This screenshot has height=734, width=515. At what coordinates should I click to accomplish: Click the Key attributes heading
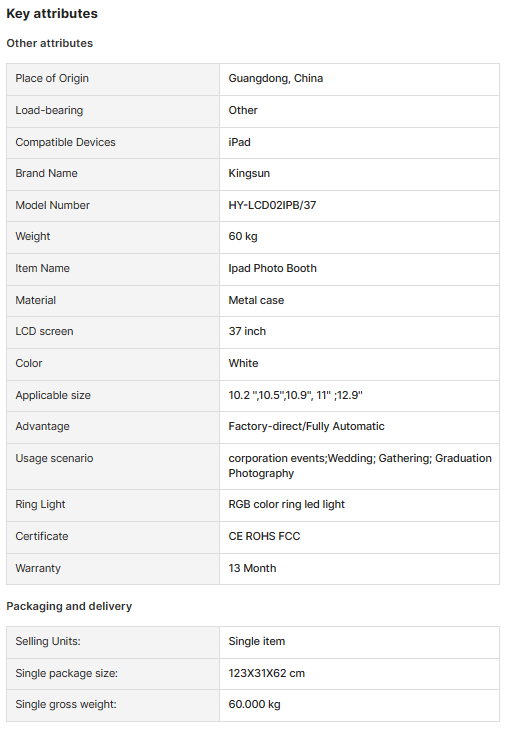[52, 14]
